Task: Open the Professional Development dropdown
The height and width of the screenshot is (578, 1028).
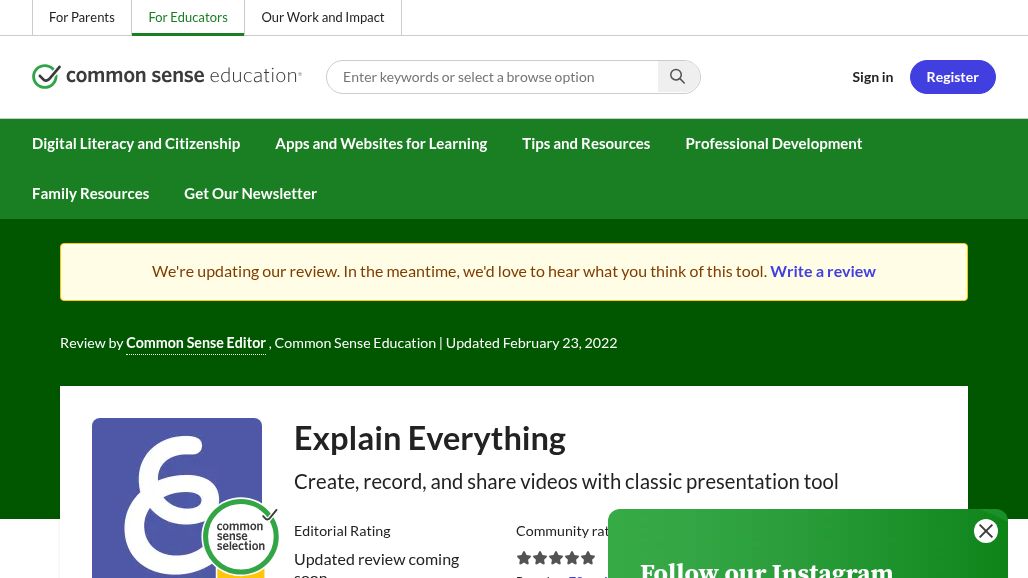Action: point(774,143)
